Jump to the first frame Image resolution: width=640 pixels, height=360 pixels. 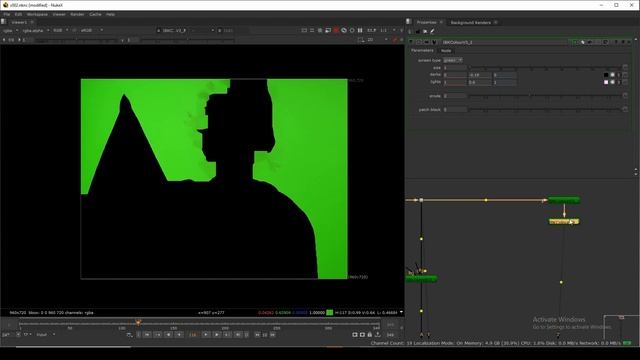(x=147, y=335)
